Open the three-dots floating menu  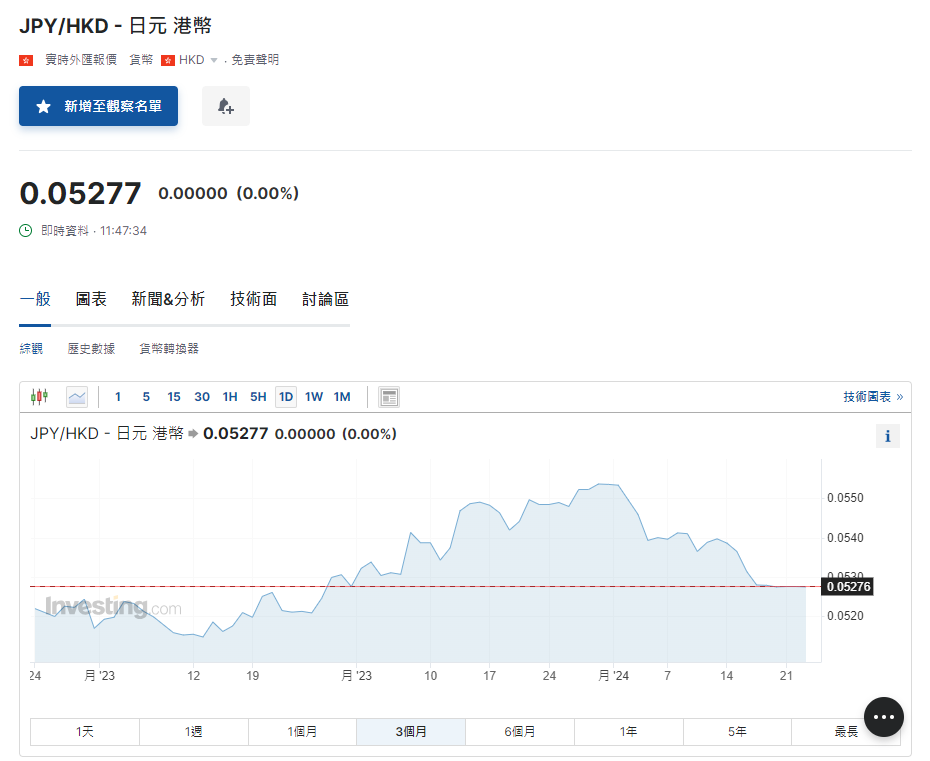pyautogui.click(x=883, y=717)
